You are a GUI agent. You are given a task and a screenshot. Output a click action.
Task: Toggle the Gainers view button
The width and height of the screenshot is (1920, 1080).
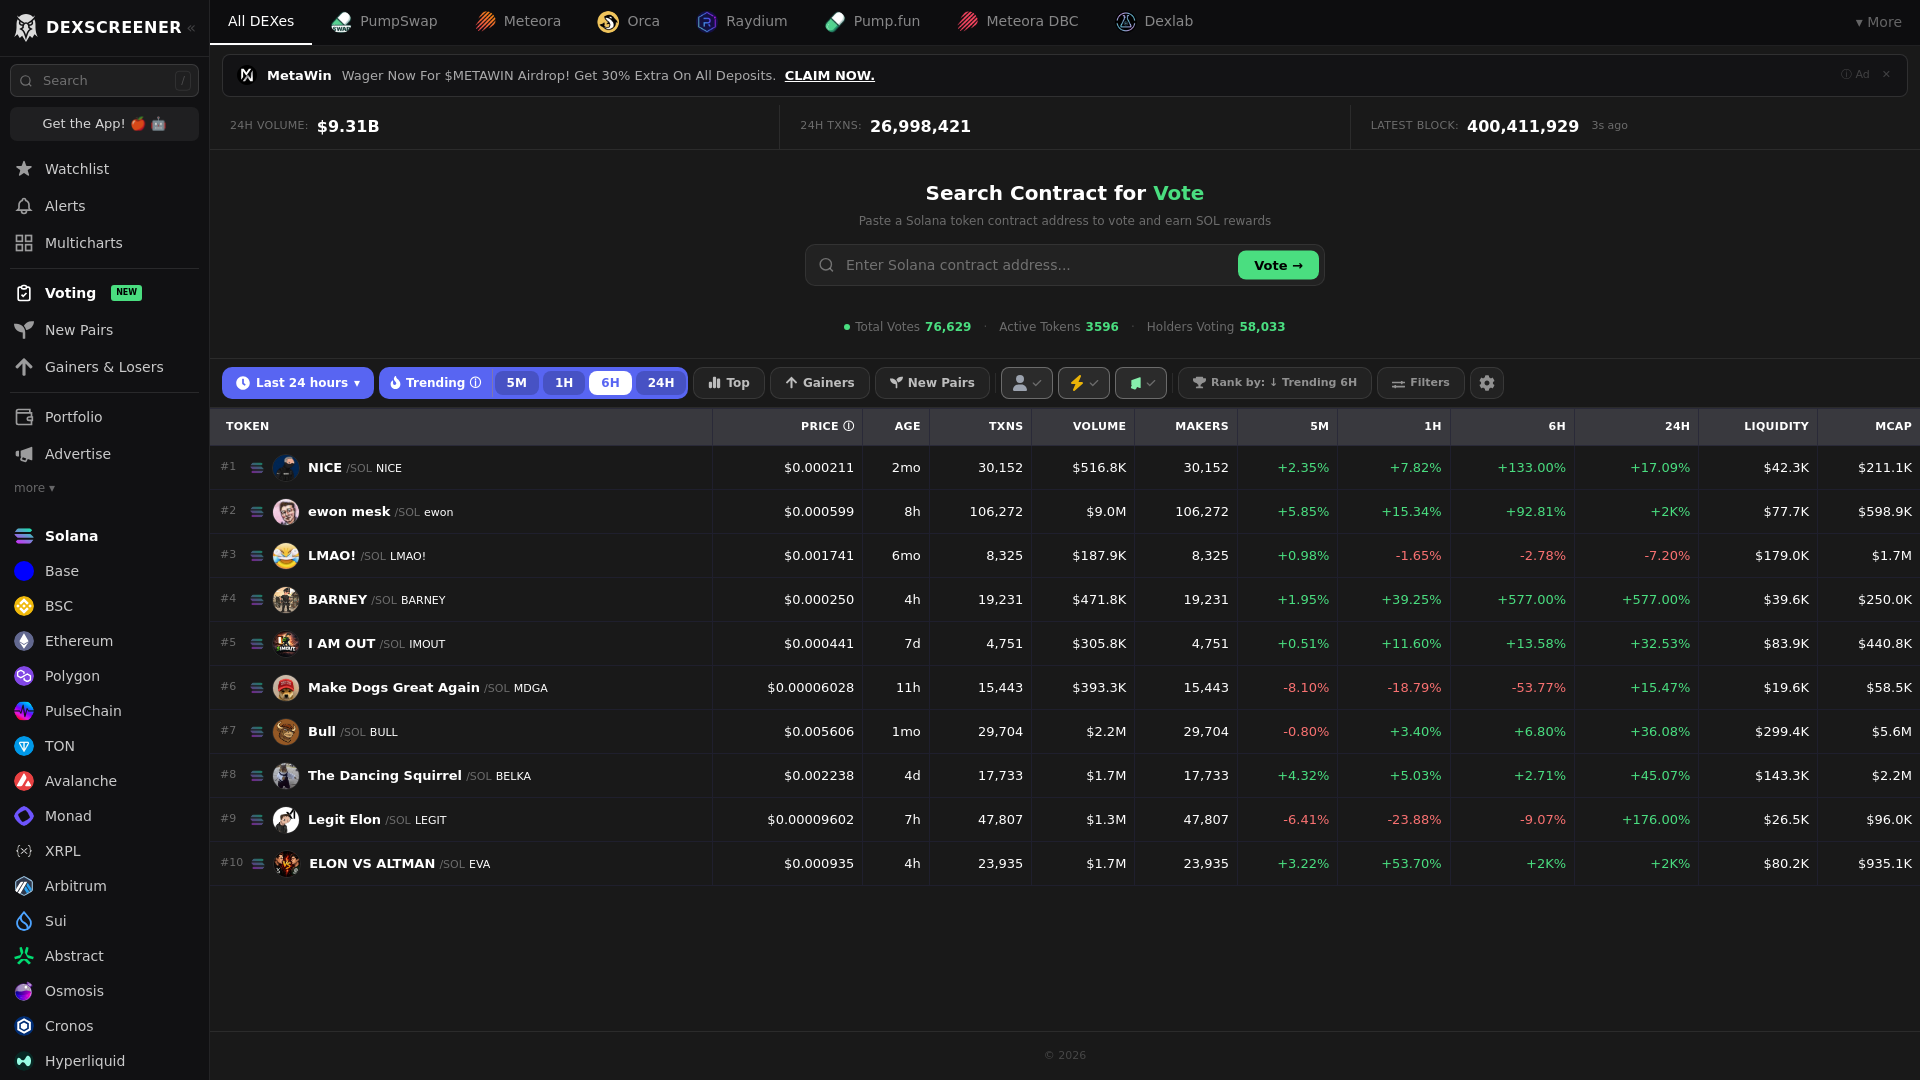[820, 383]
